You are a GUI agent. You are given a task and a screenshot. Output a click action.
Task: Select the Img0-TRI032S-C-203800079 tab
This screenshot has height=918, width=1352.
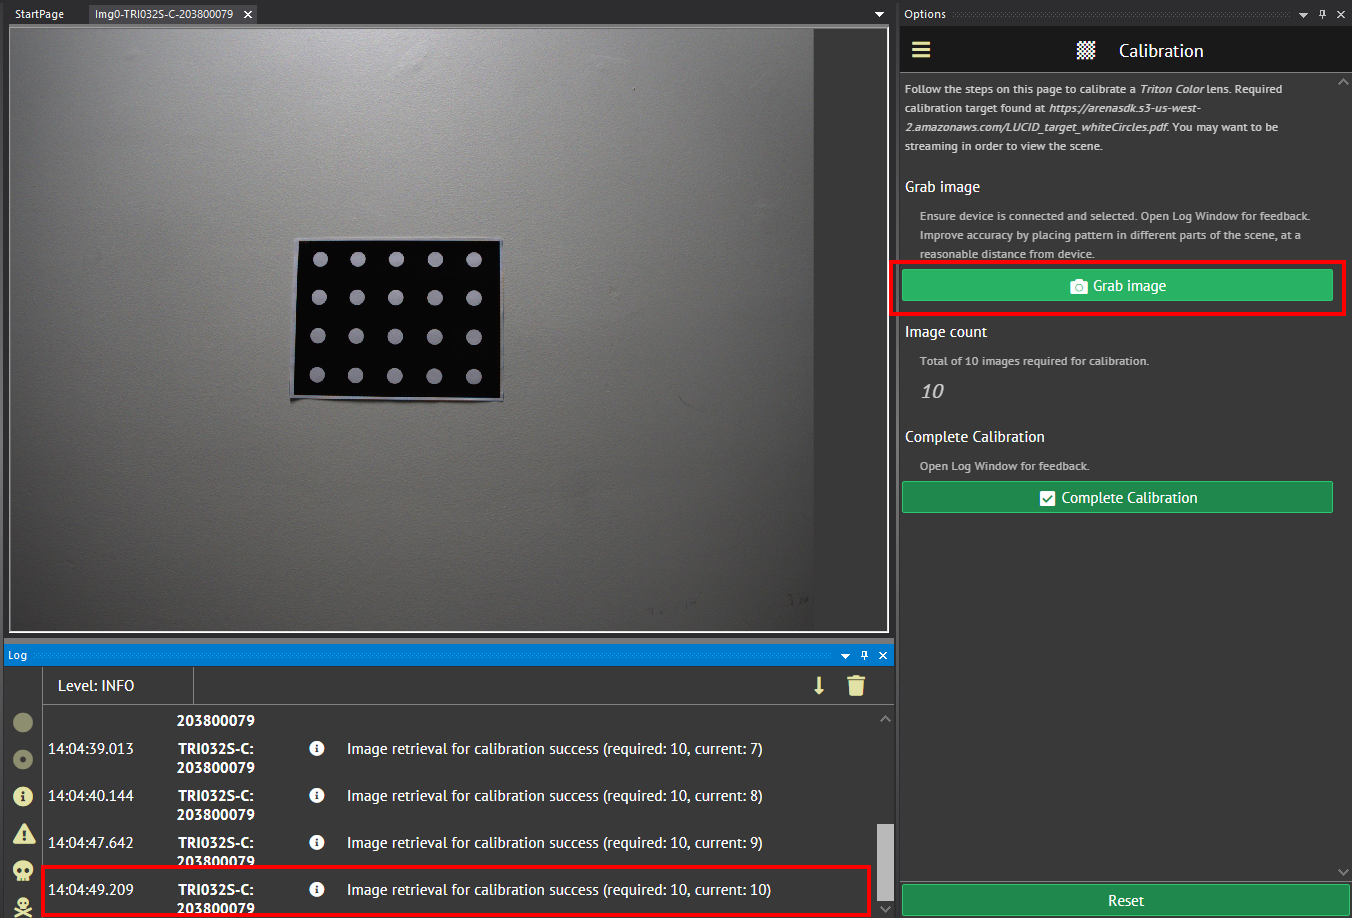(165, 13)
